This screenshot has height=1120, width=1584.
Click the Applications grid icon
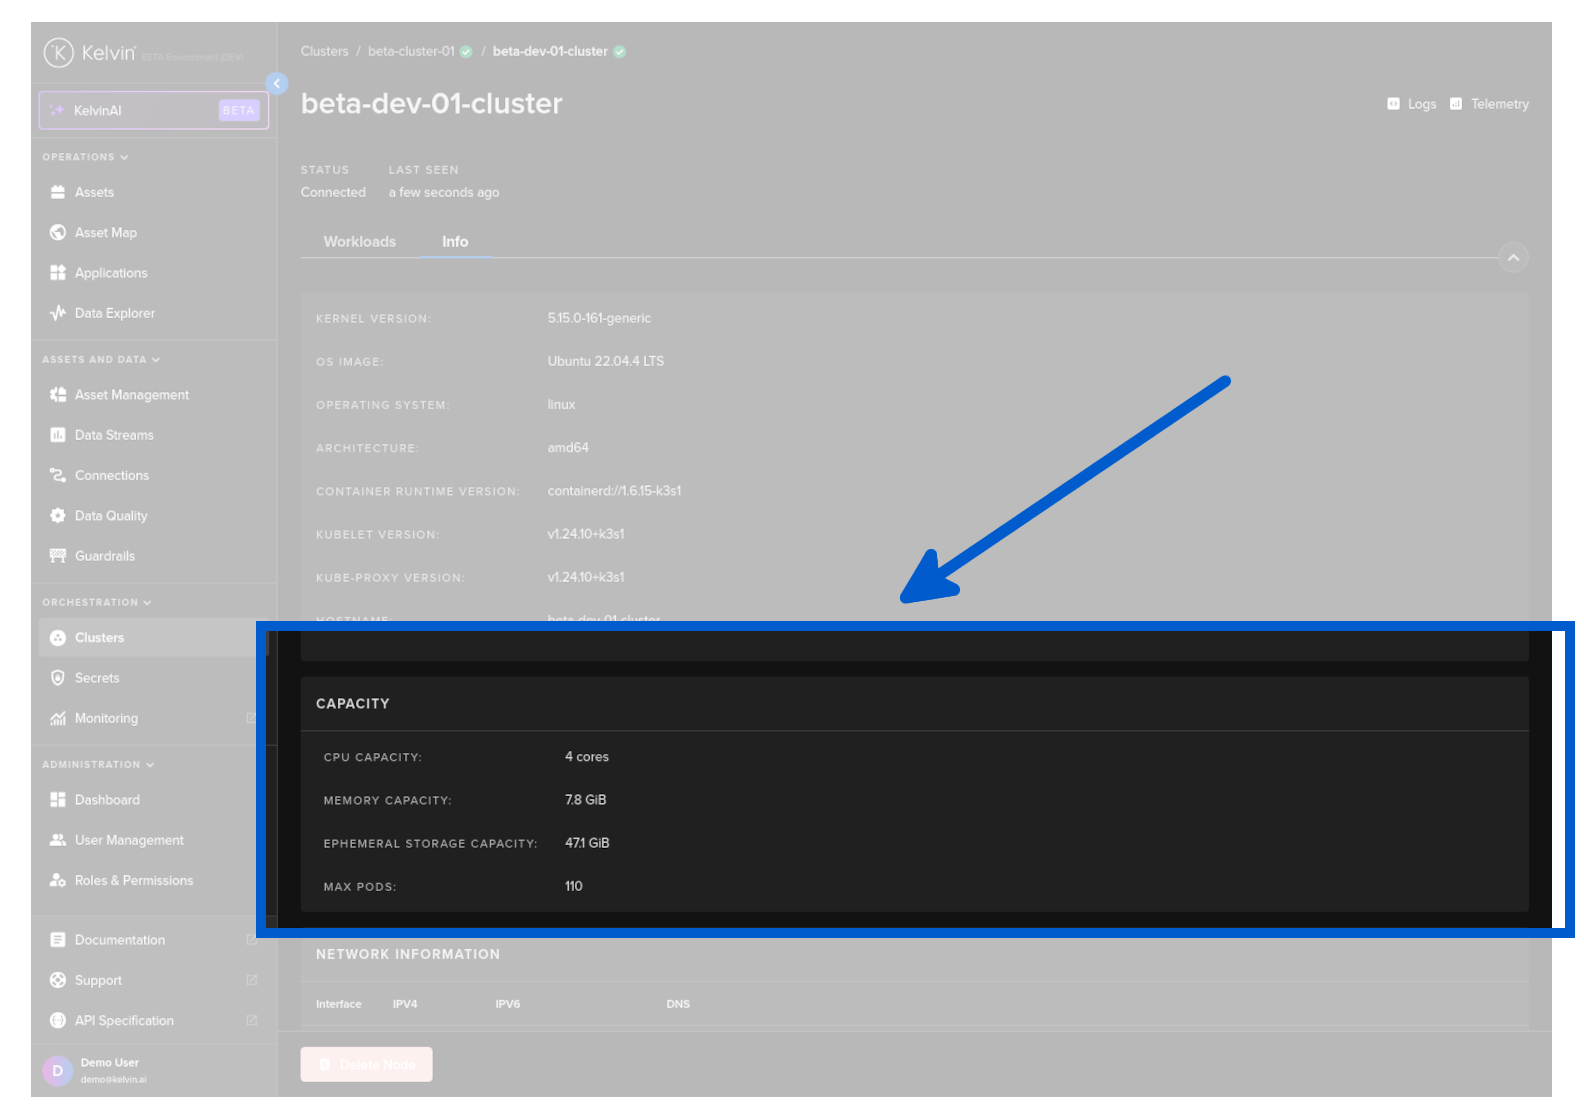[58, 273]
